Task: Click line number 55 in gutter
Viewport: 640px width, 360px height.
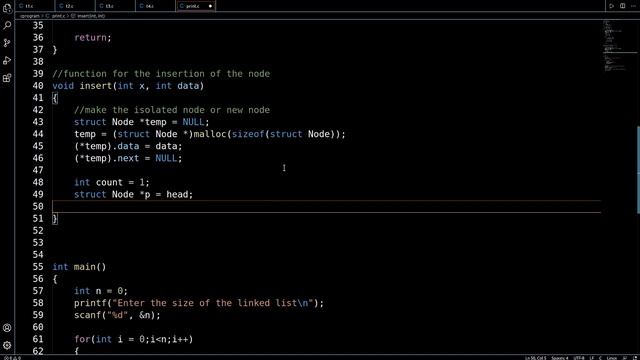Action: click(x=38, y=267)
